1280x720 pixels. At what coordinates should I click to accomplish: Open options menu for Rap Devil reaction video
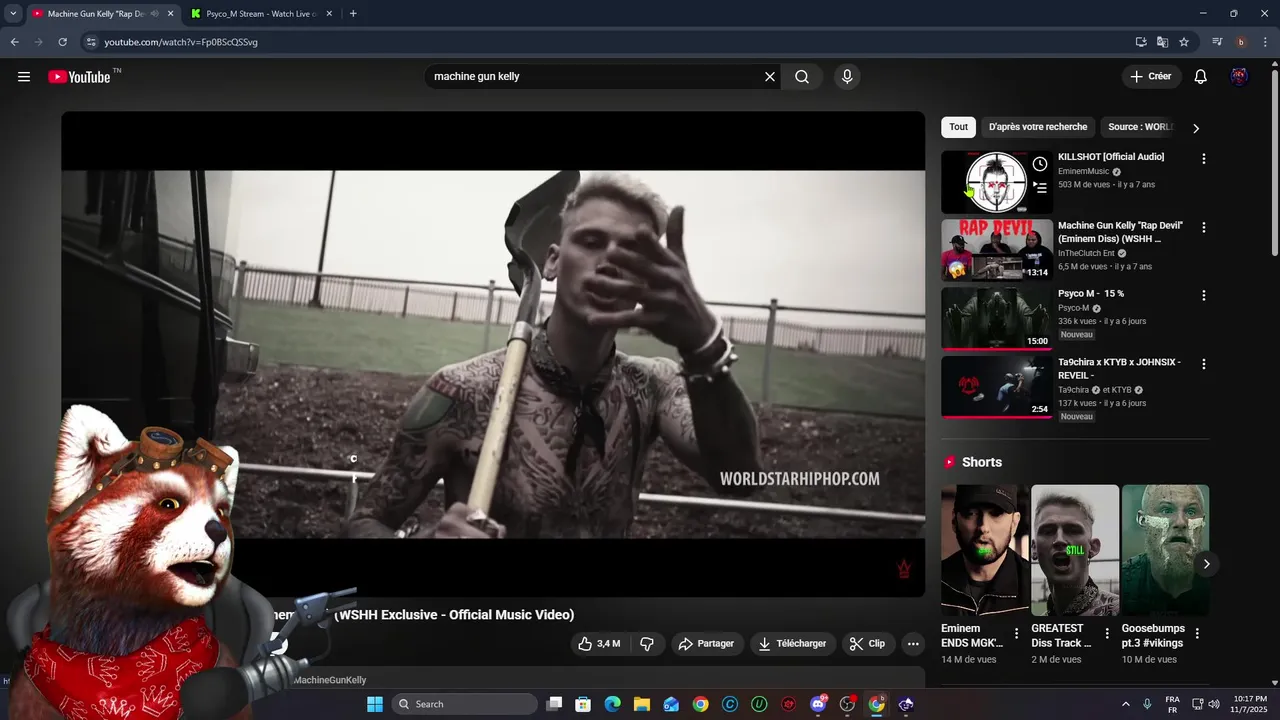[1204, 228]
